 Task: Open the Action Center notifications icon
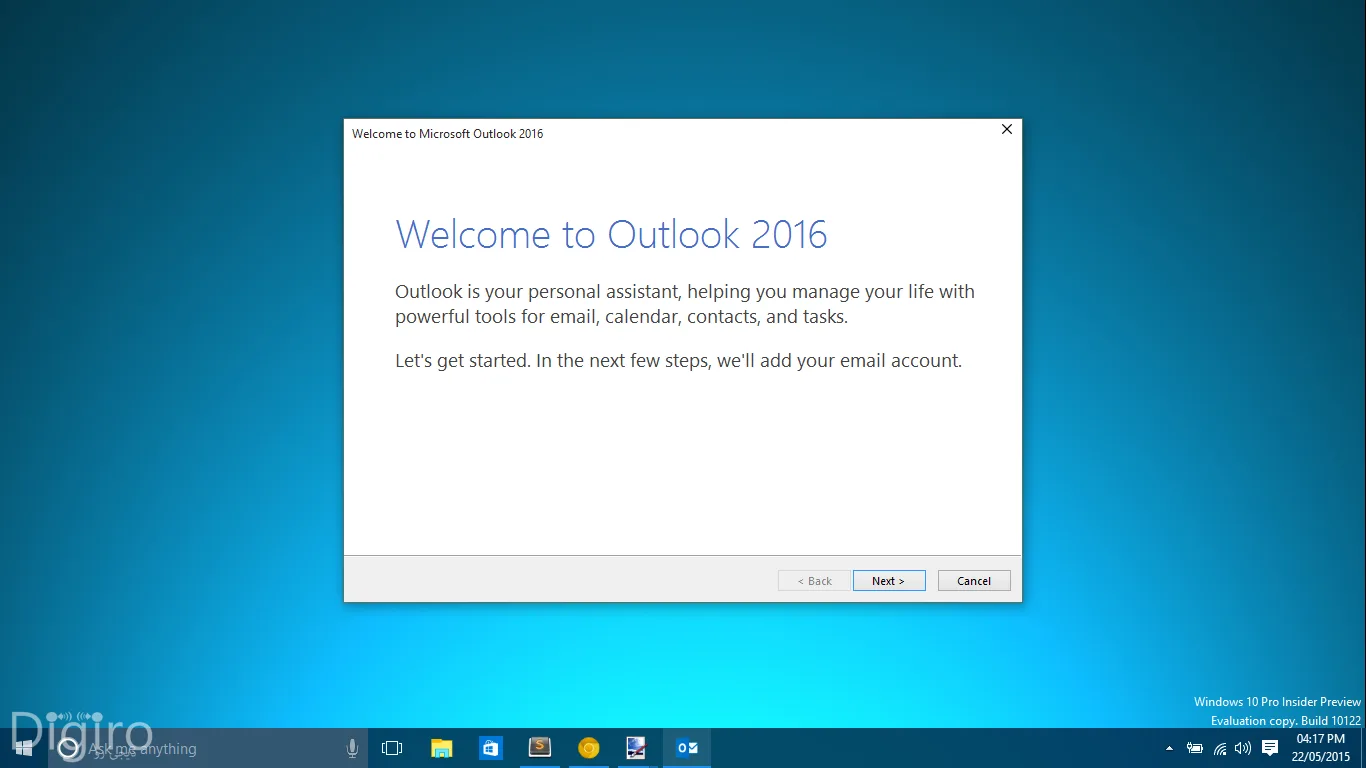(x=1270, y=748)
